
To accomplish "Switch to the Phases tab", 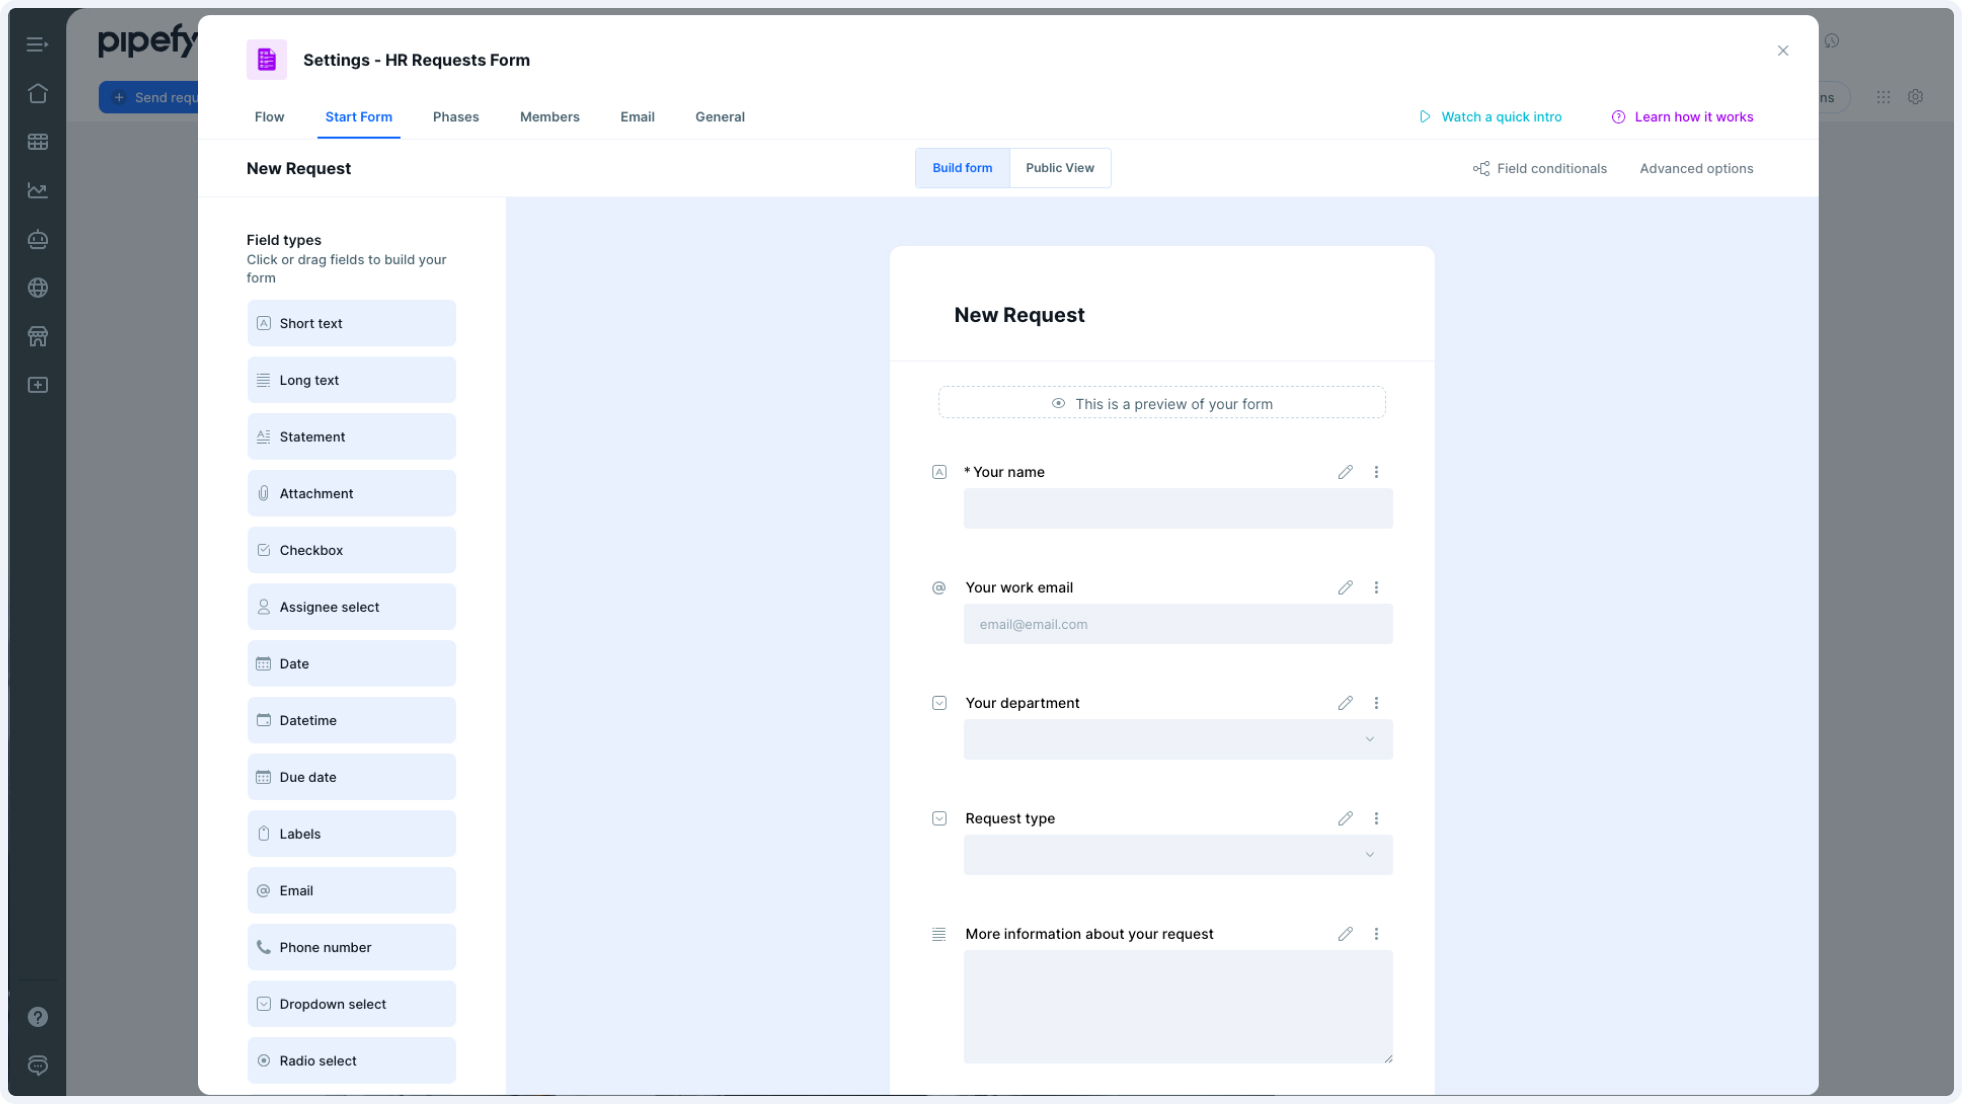I will 455,117.
